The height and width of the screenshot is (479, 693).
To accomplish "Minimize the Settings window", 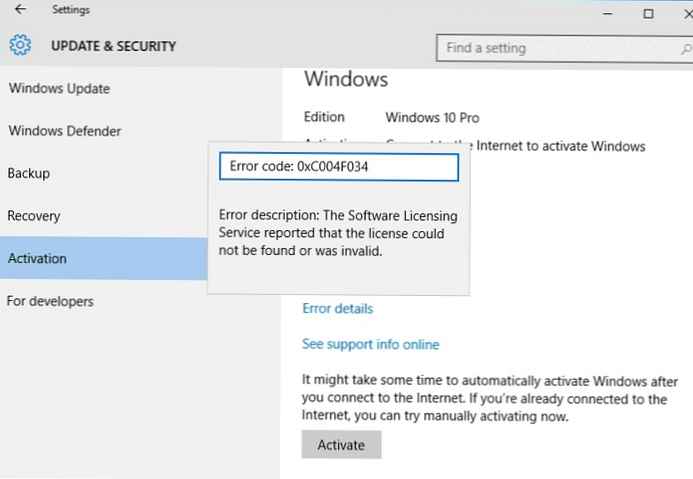I will point(604,13).
